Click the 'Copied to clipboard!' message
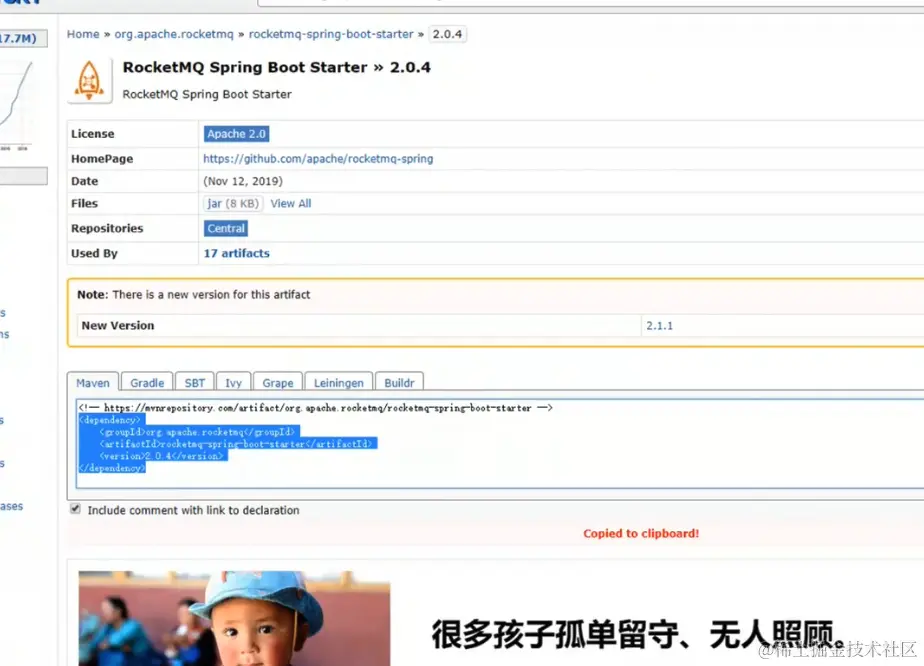 click(x=641, y=533)
